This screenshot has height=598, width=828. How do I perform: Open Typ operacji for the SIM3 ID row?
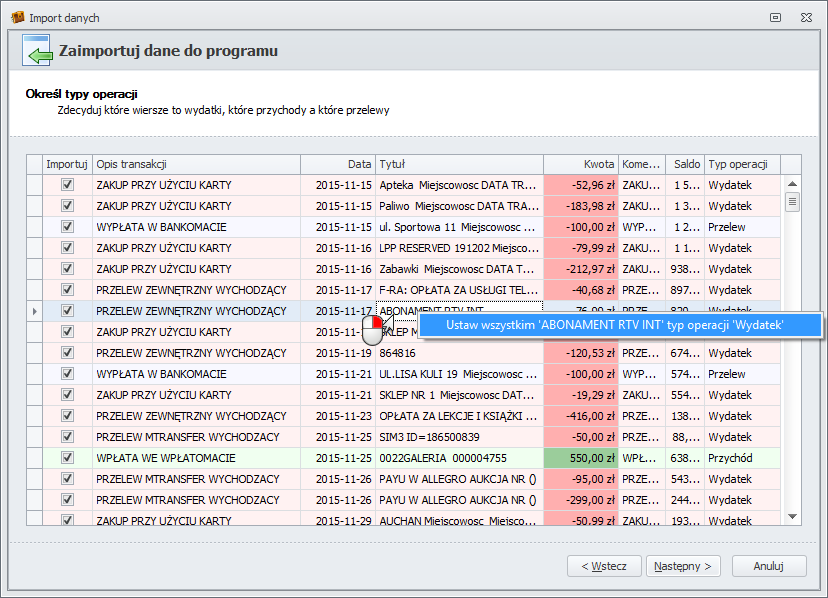pos(741,437)
